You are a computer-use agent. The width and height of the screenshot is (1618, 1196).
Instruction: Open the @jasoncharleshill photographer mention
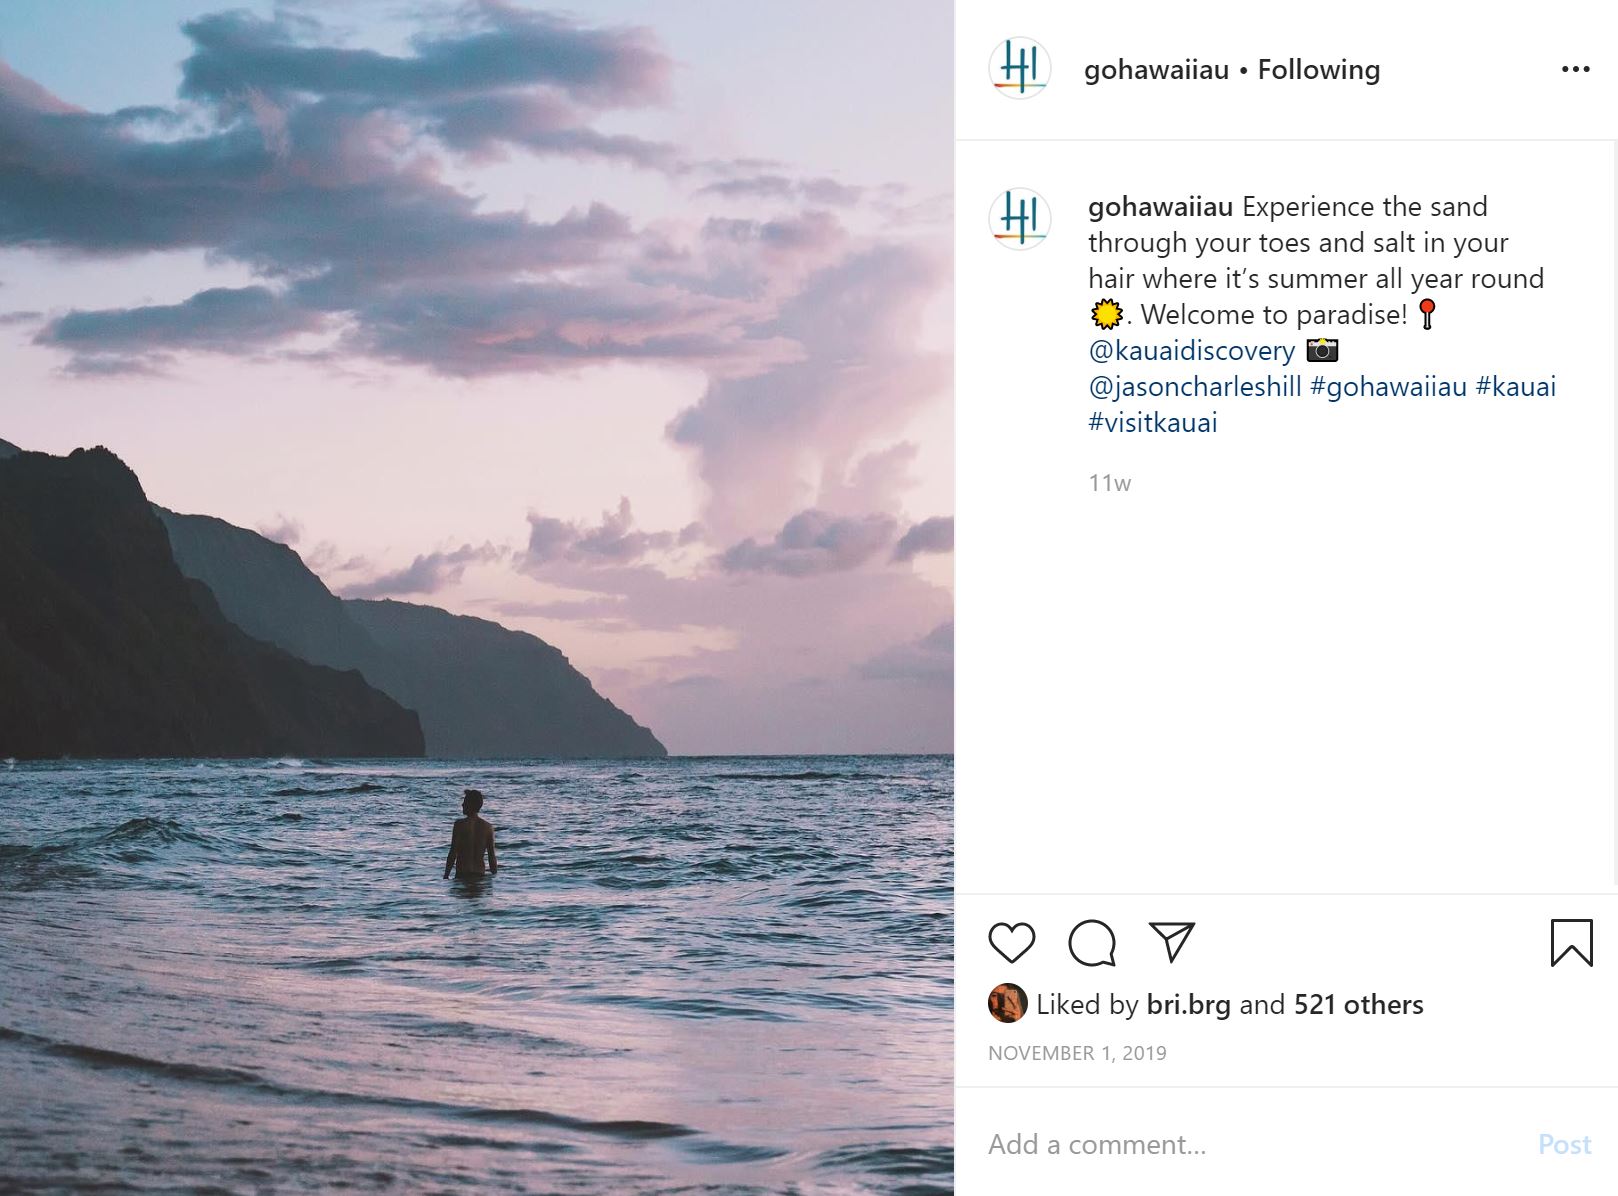(1194, 386)
